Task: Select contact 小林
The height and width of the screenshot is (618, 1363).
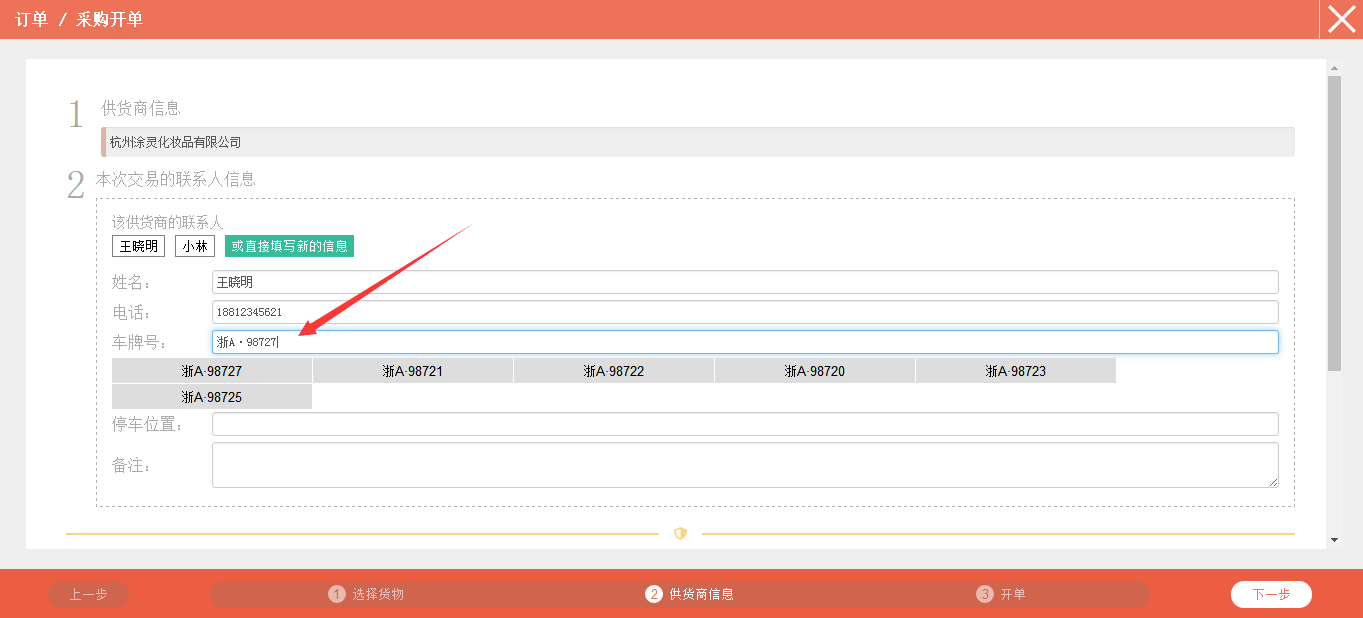Action: pyautogui.click(x=195, y=246)
